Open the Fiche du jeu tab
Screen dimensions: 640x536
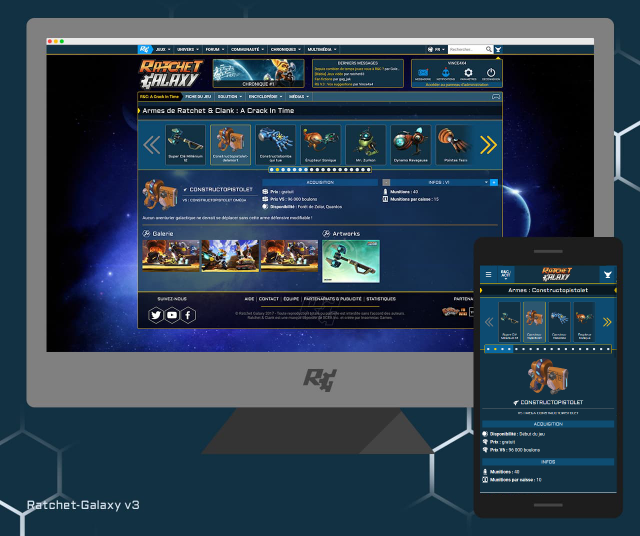click(x=198, y=97)
